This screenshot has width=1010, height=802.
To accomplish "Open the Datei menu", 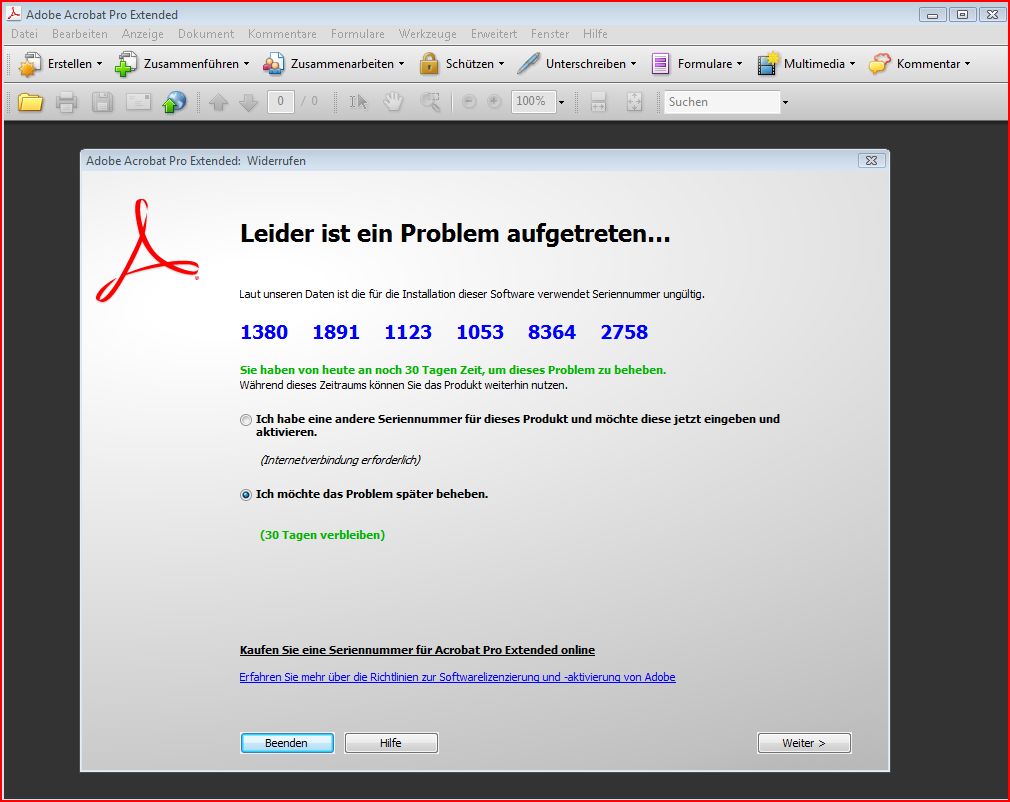I will (x=24, y=33).
